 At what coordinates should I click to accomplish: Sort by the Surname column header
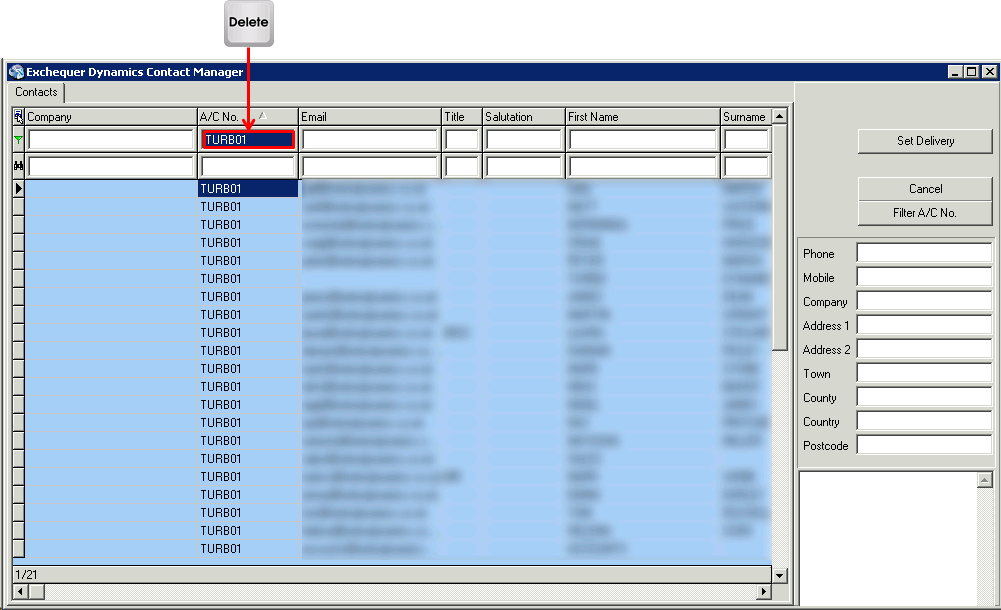coord(746,117)
